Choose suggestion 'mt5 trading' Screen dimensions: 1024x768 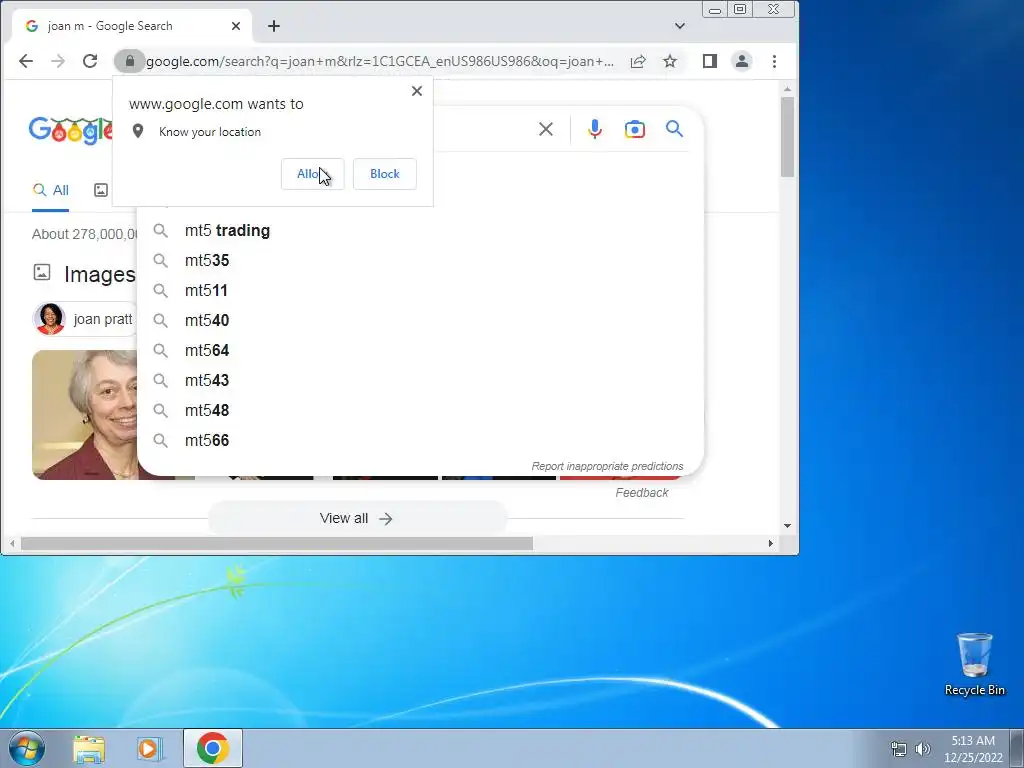pos(421,231)
